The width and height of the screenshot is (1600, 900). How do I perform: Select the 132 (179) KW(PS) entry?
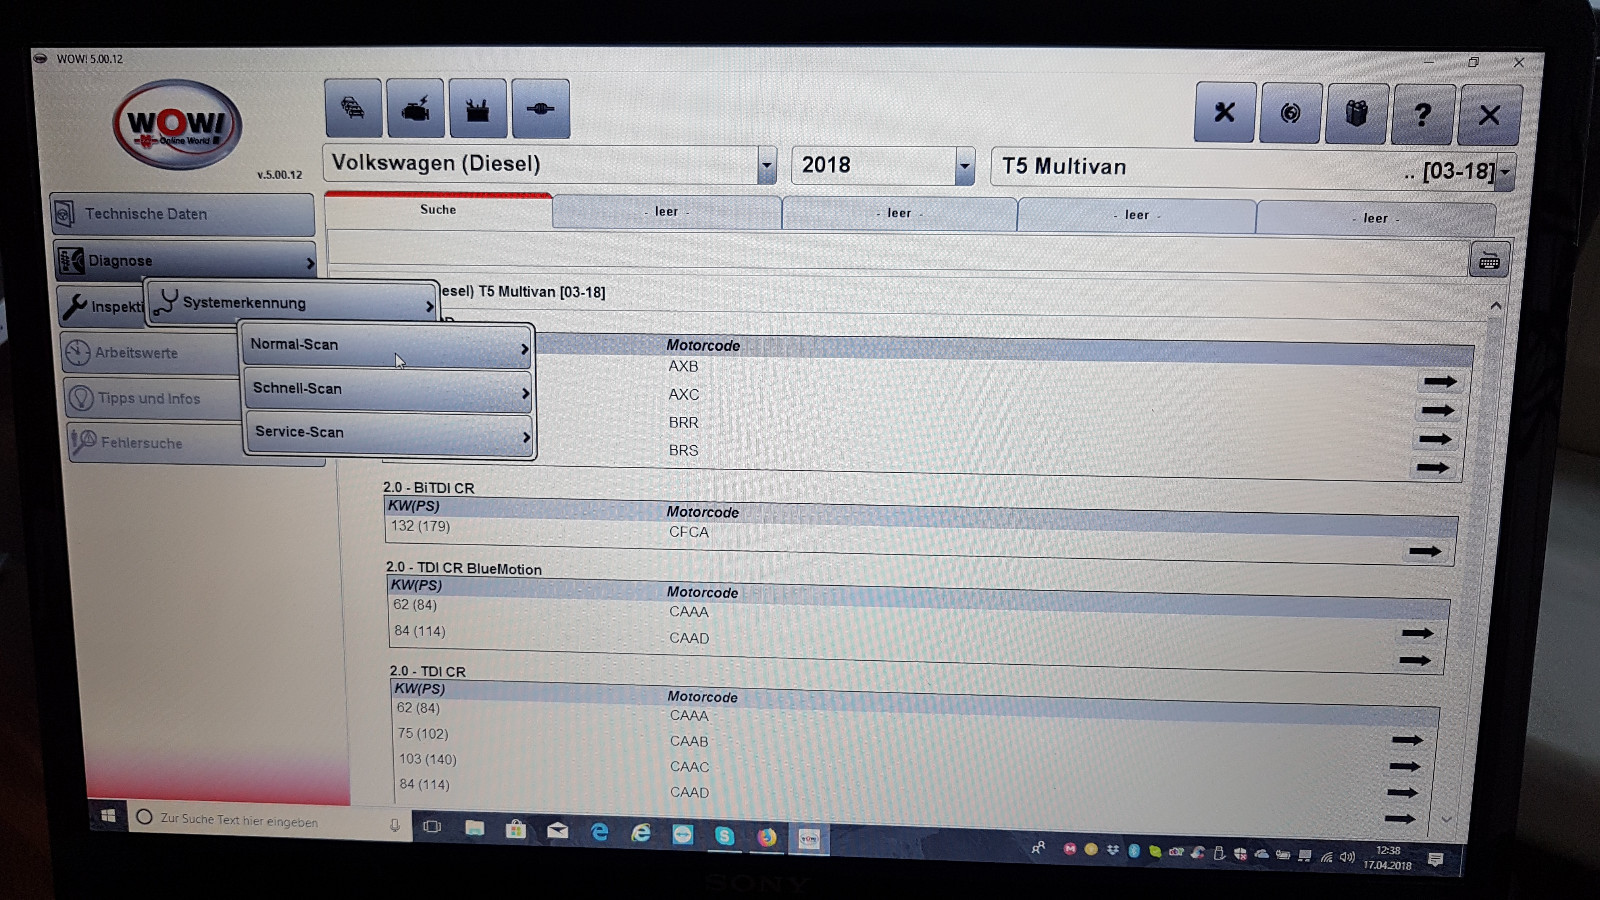[421, 526]
